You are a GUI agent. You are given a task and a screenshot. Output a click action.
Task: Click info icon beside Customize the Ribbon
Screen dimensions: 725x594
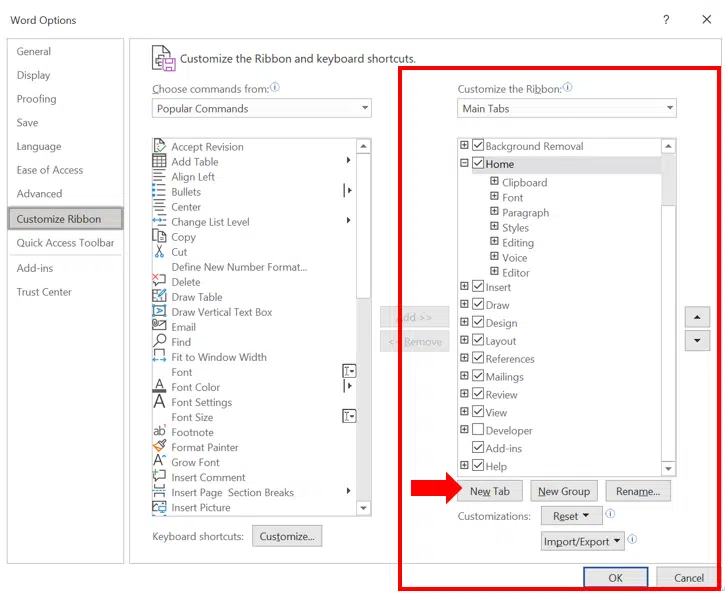567,87
